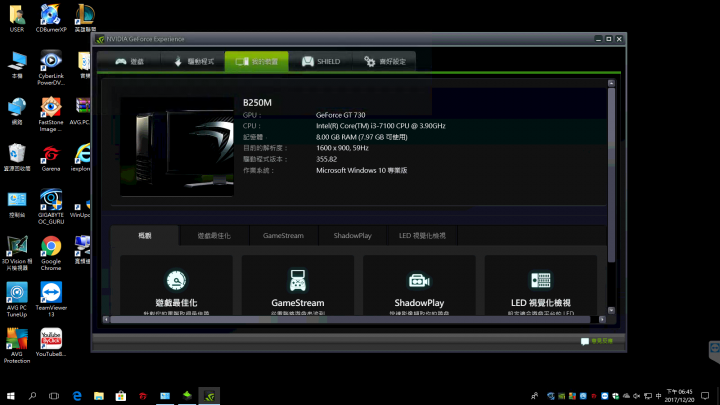
Task: Click the Microsoft Windows 10 value
Action: [x=361, y=170]
